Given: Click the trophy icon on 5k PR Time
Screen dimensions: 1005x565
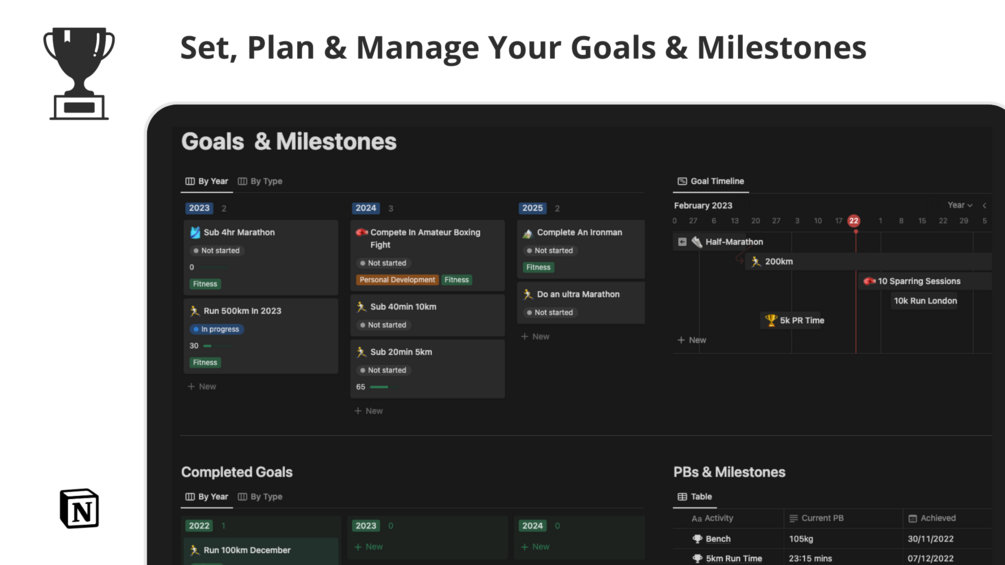Looking at the screenshot, I should tap(770, 320).
